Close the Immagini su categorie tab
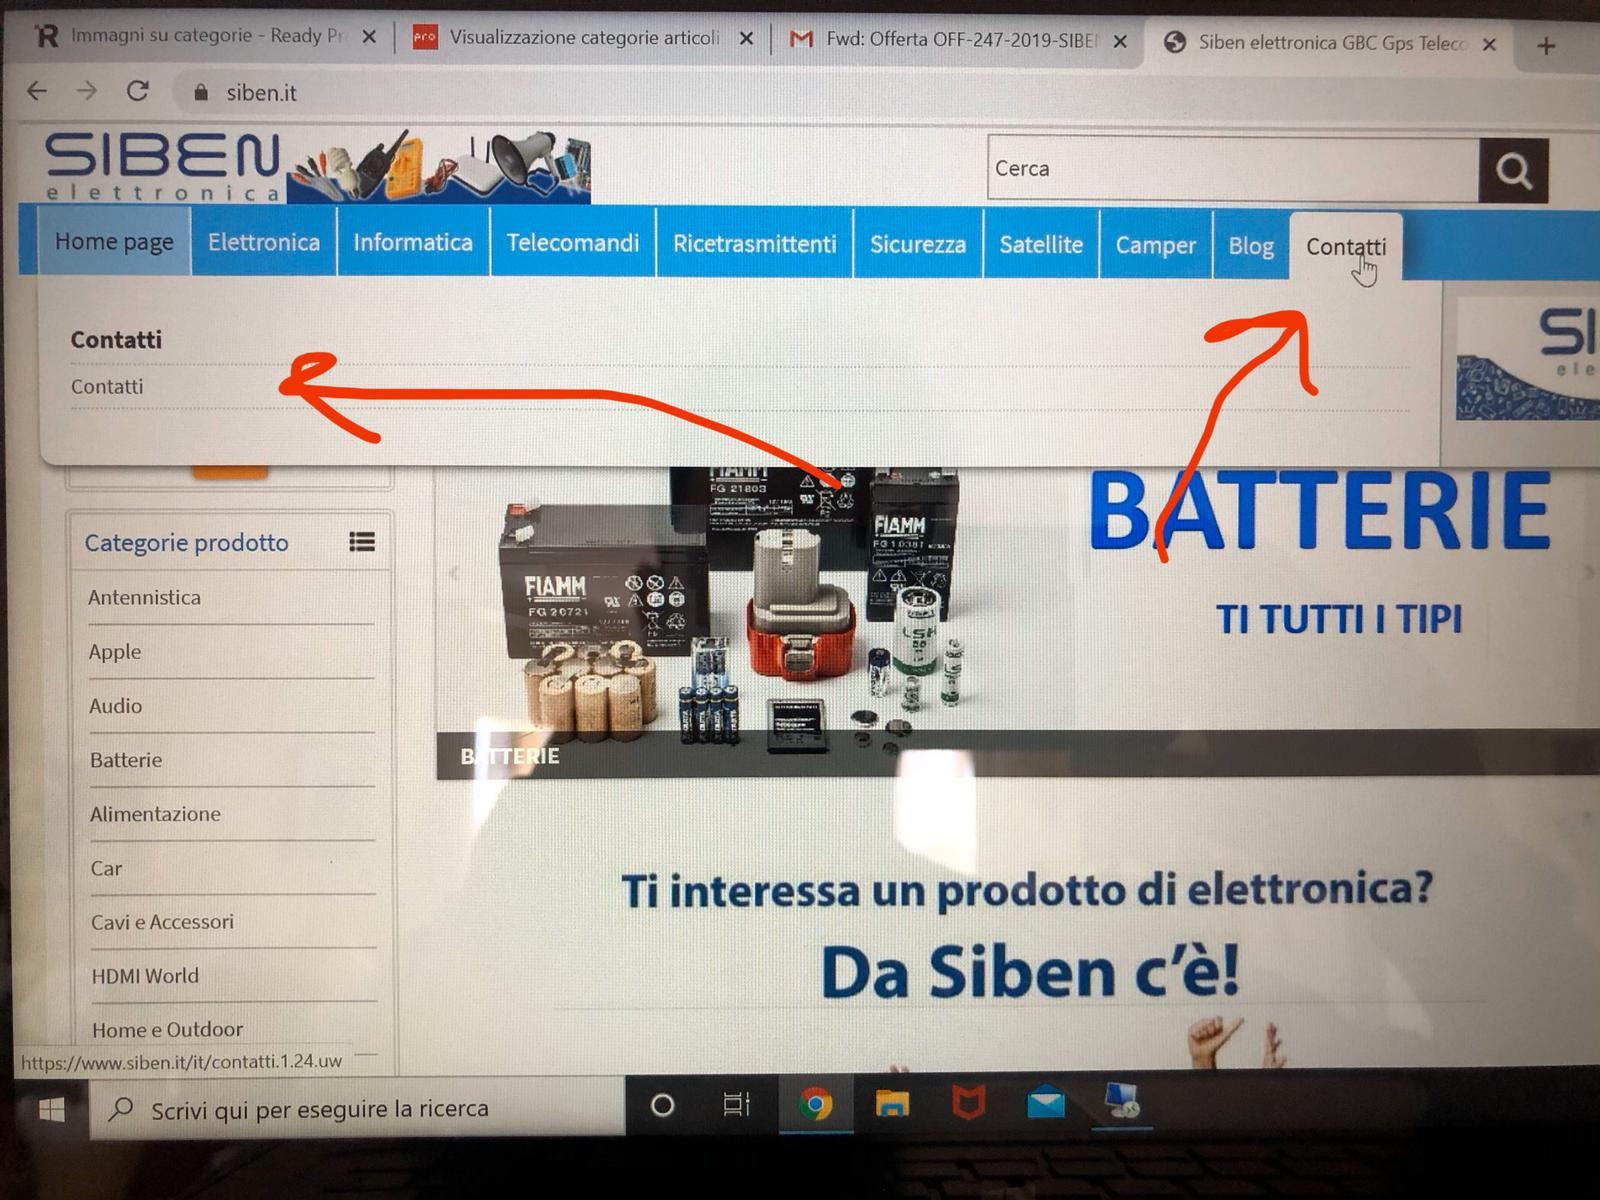 tap(369, 37)
